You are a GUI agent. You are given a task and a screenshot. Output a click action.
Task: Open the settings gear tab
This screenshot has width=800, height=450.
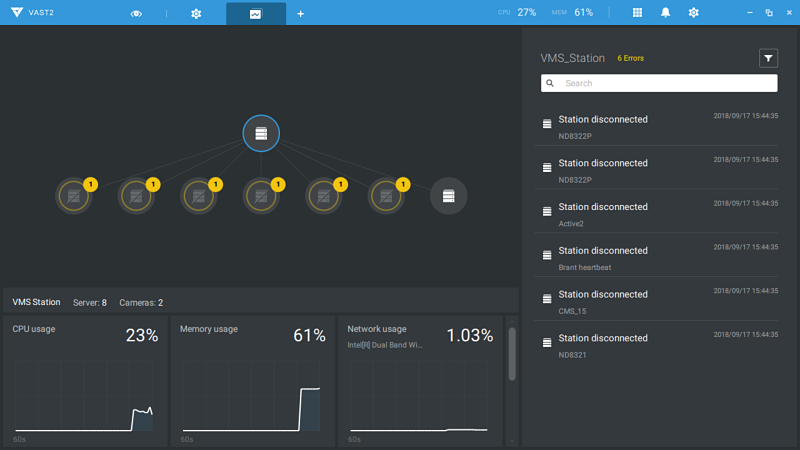196,13
